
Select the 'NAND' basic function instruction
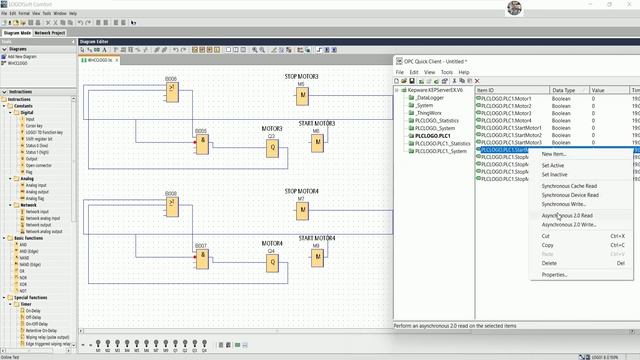24,258
